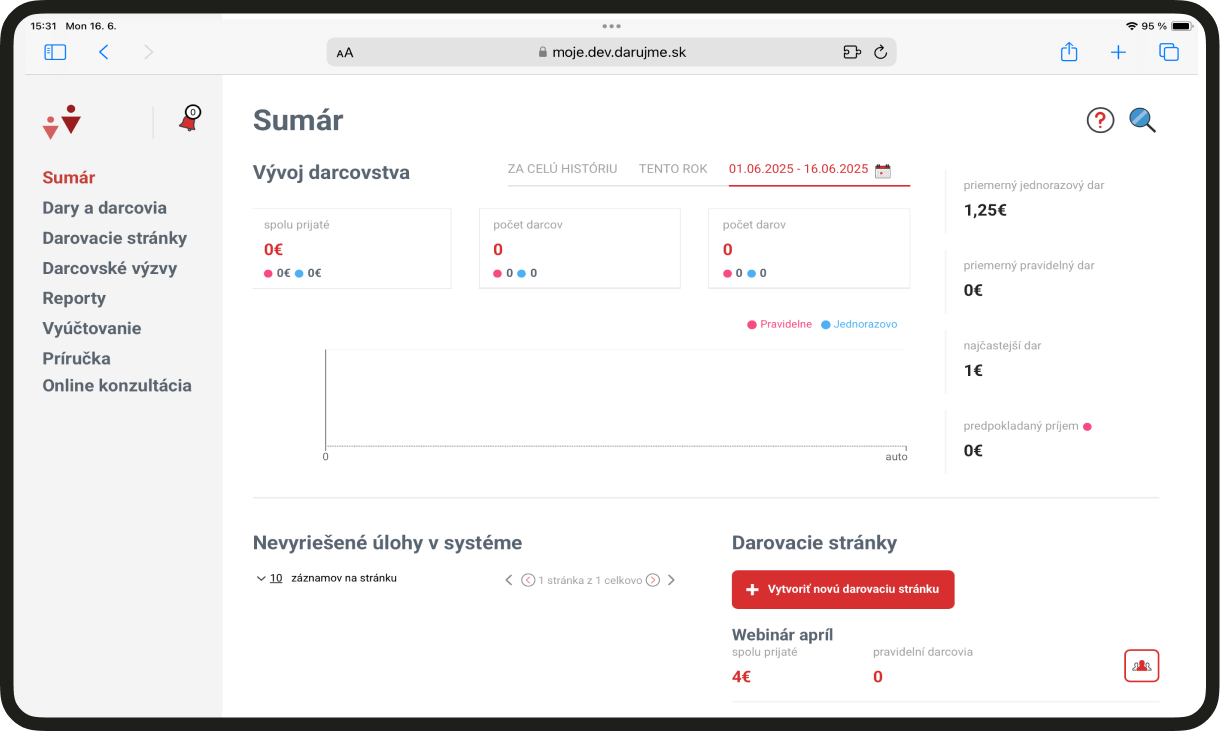Show Safari's sidebar panel
The width and height of the screenshot is (1220, 731).
(55, 52)
